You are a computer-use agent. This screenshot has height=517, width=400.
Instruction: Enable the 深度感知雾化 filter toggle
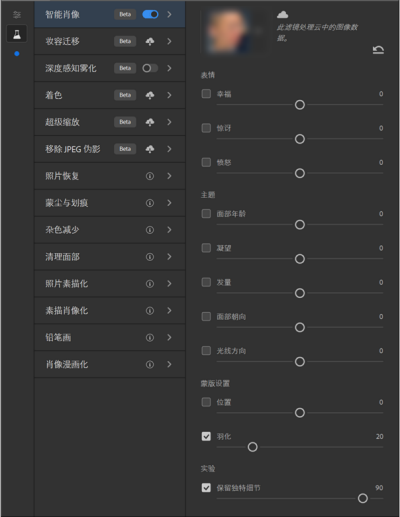(x=150, y=68)
